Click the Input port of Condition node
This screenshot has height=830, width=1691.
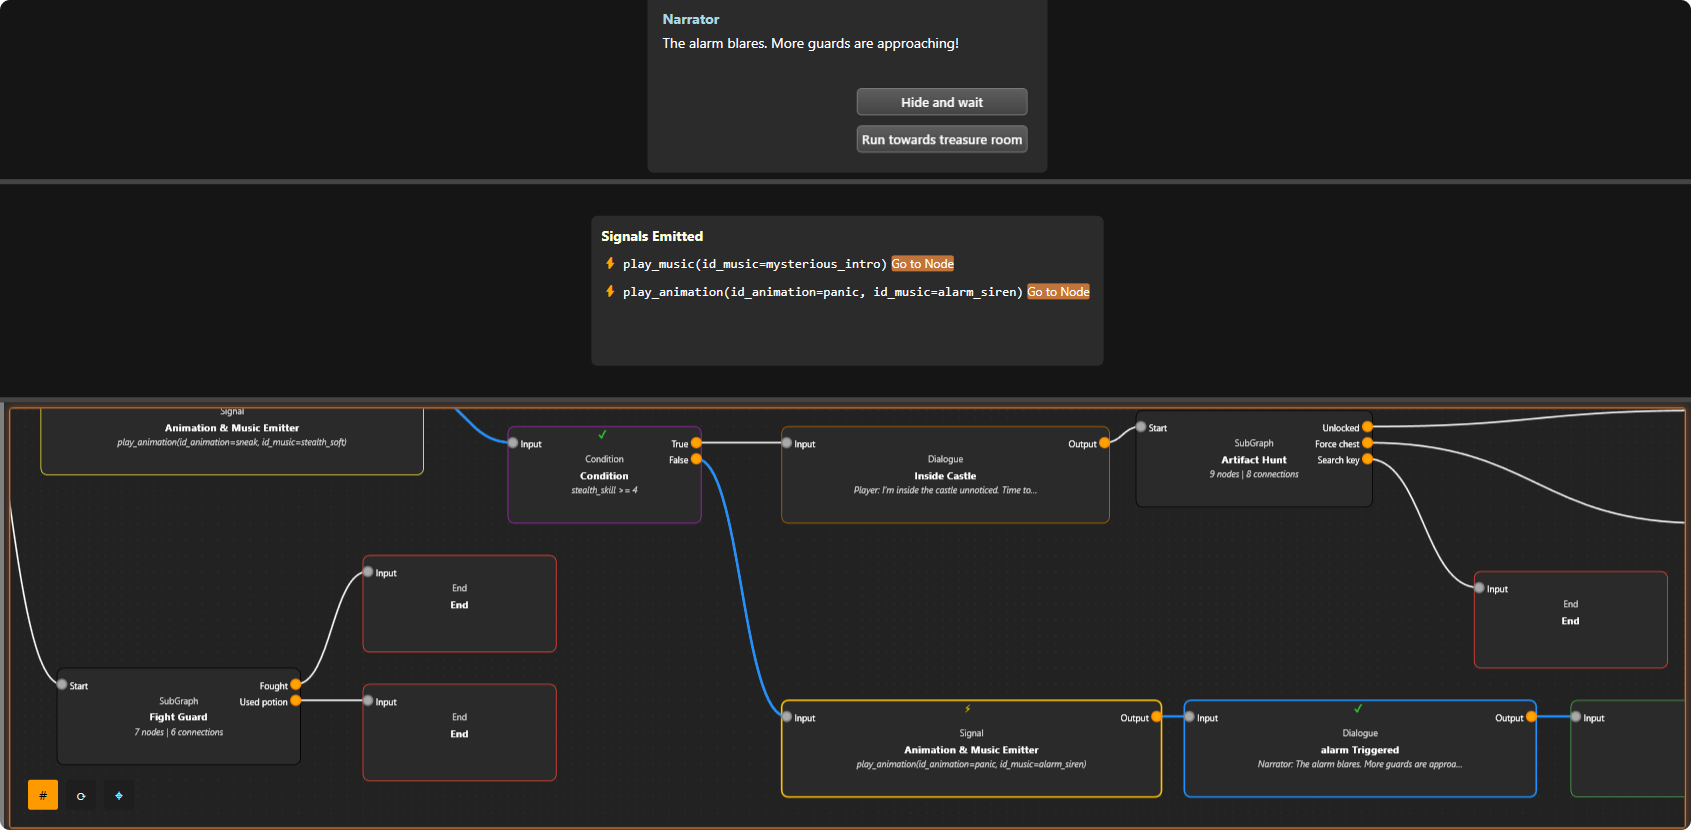click(x=513, y=443)
